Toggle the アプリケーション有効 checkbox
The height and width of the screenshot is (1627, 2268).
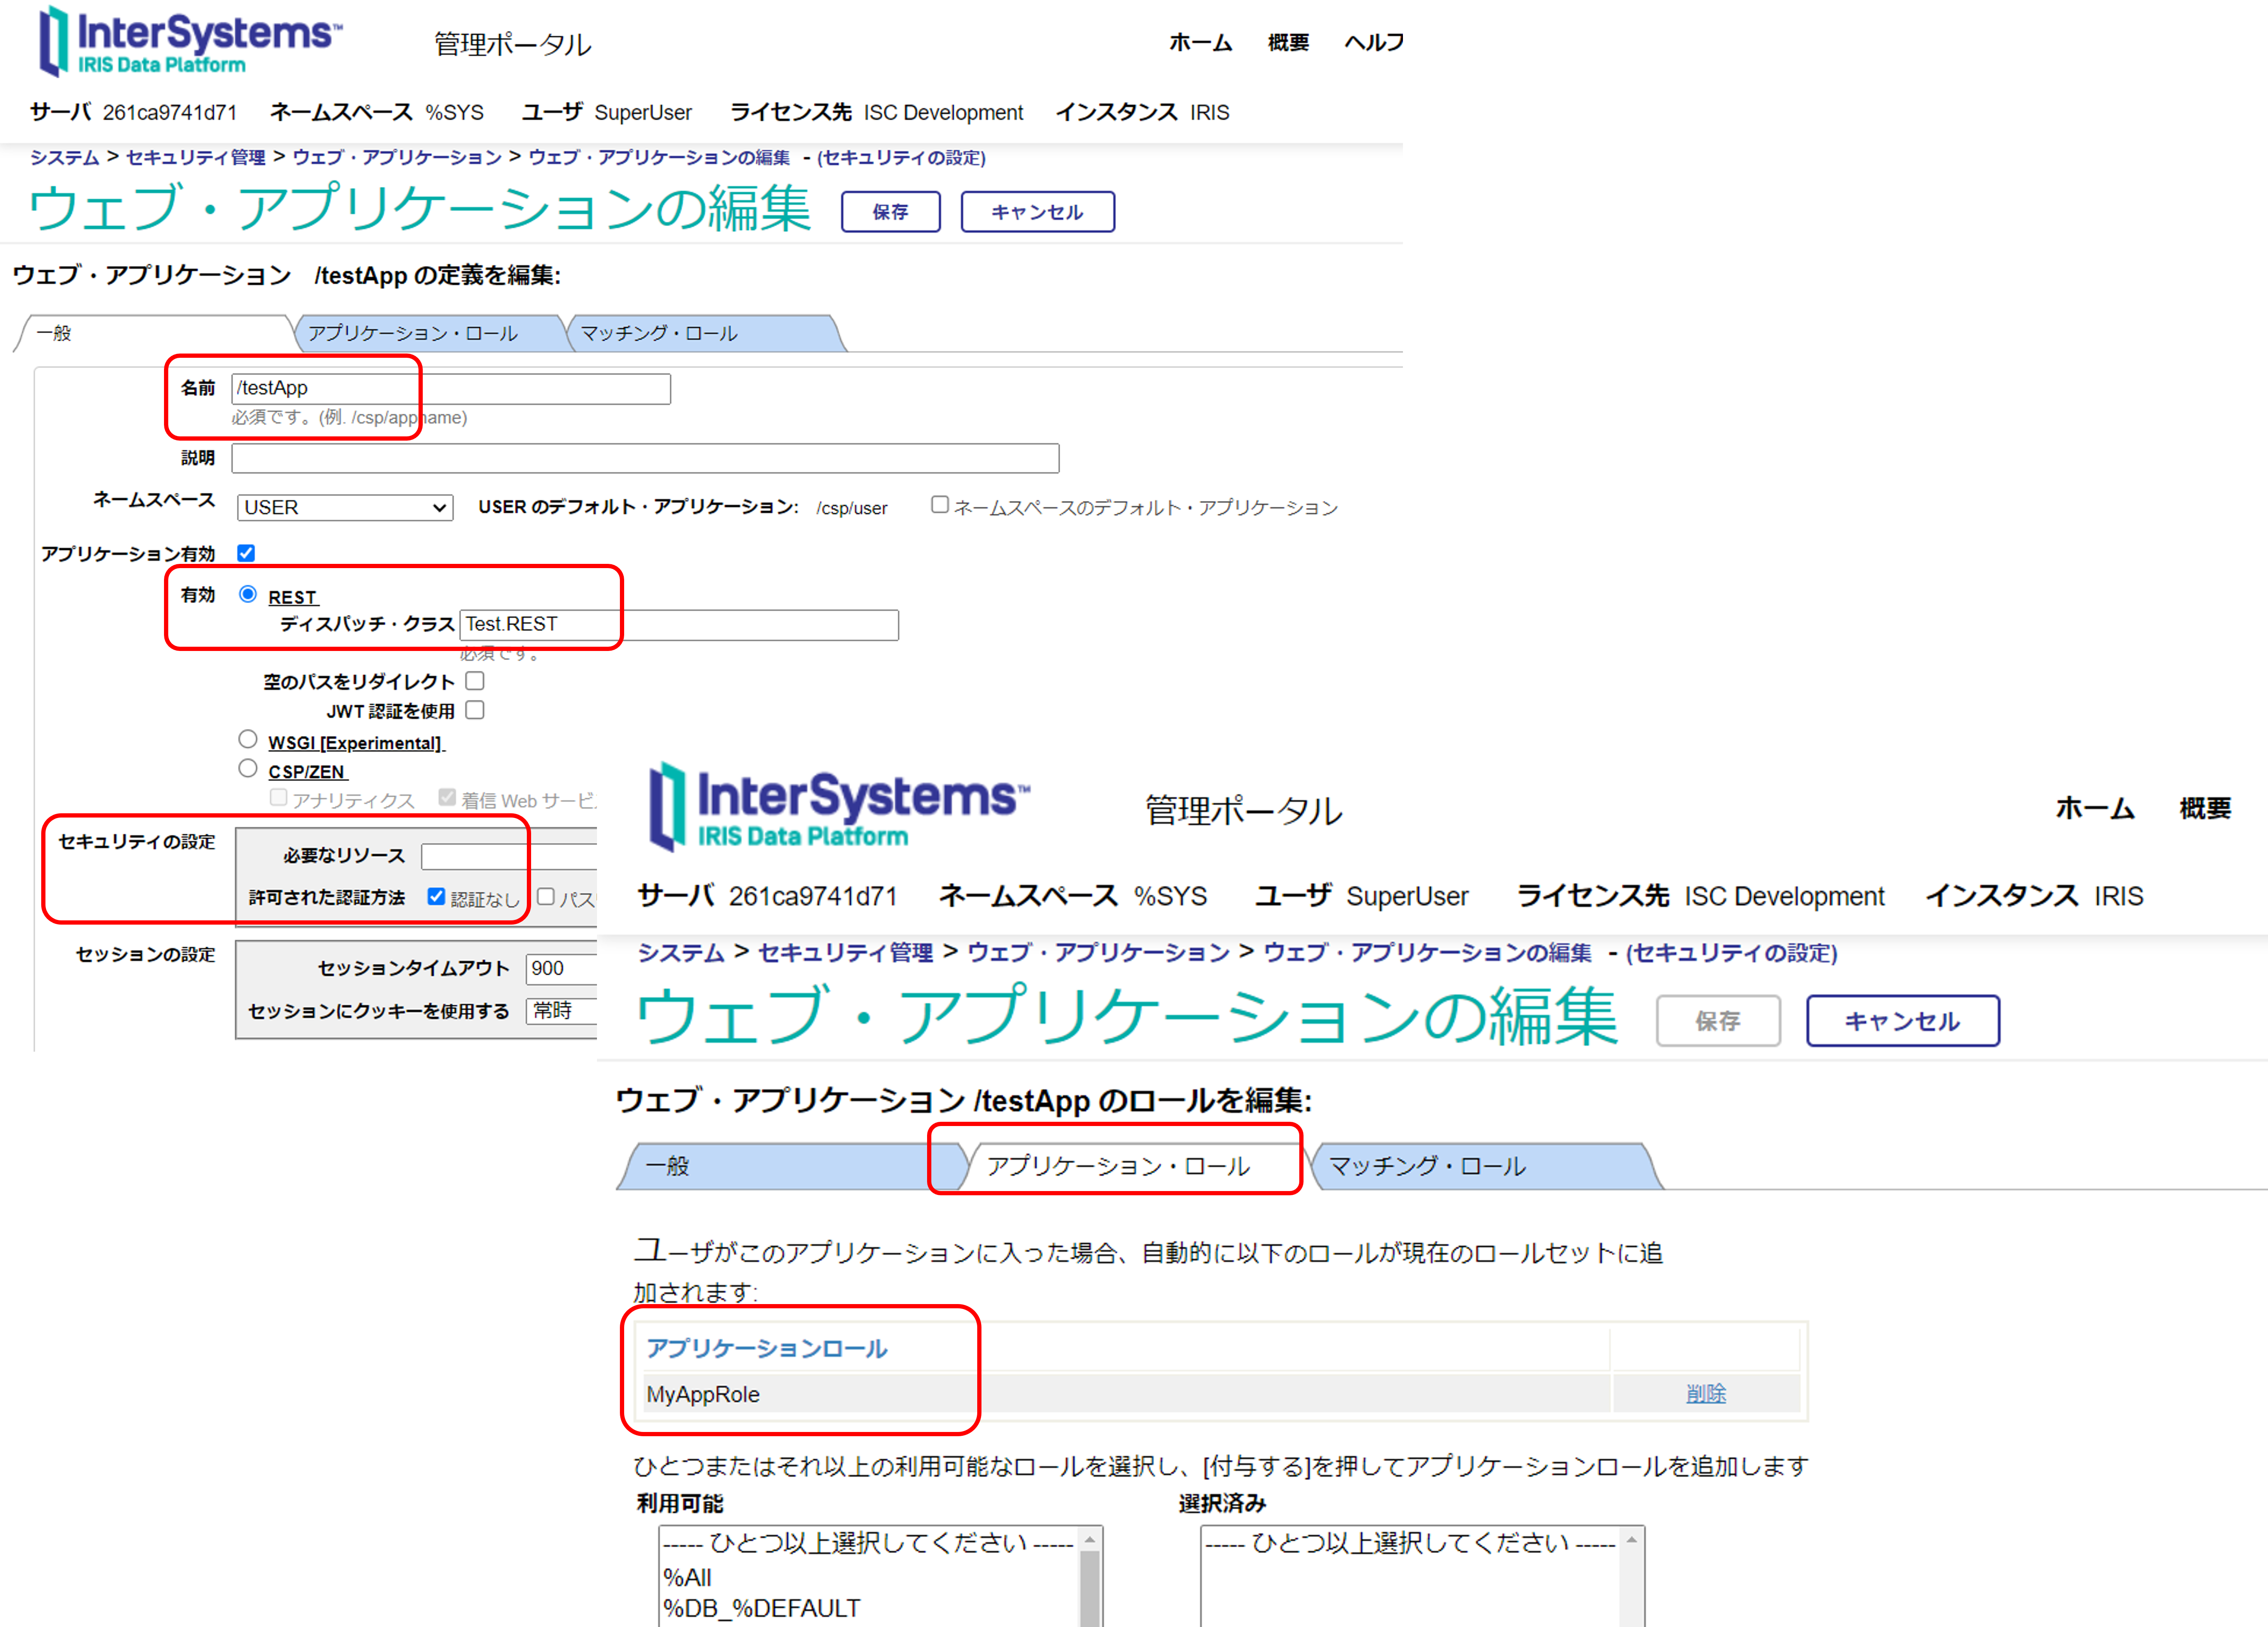click(246, 553)
